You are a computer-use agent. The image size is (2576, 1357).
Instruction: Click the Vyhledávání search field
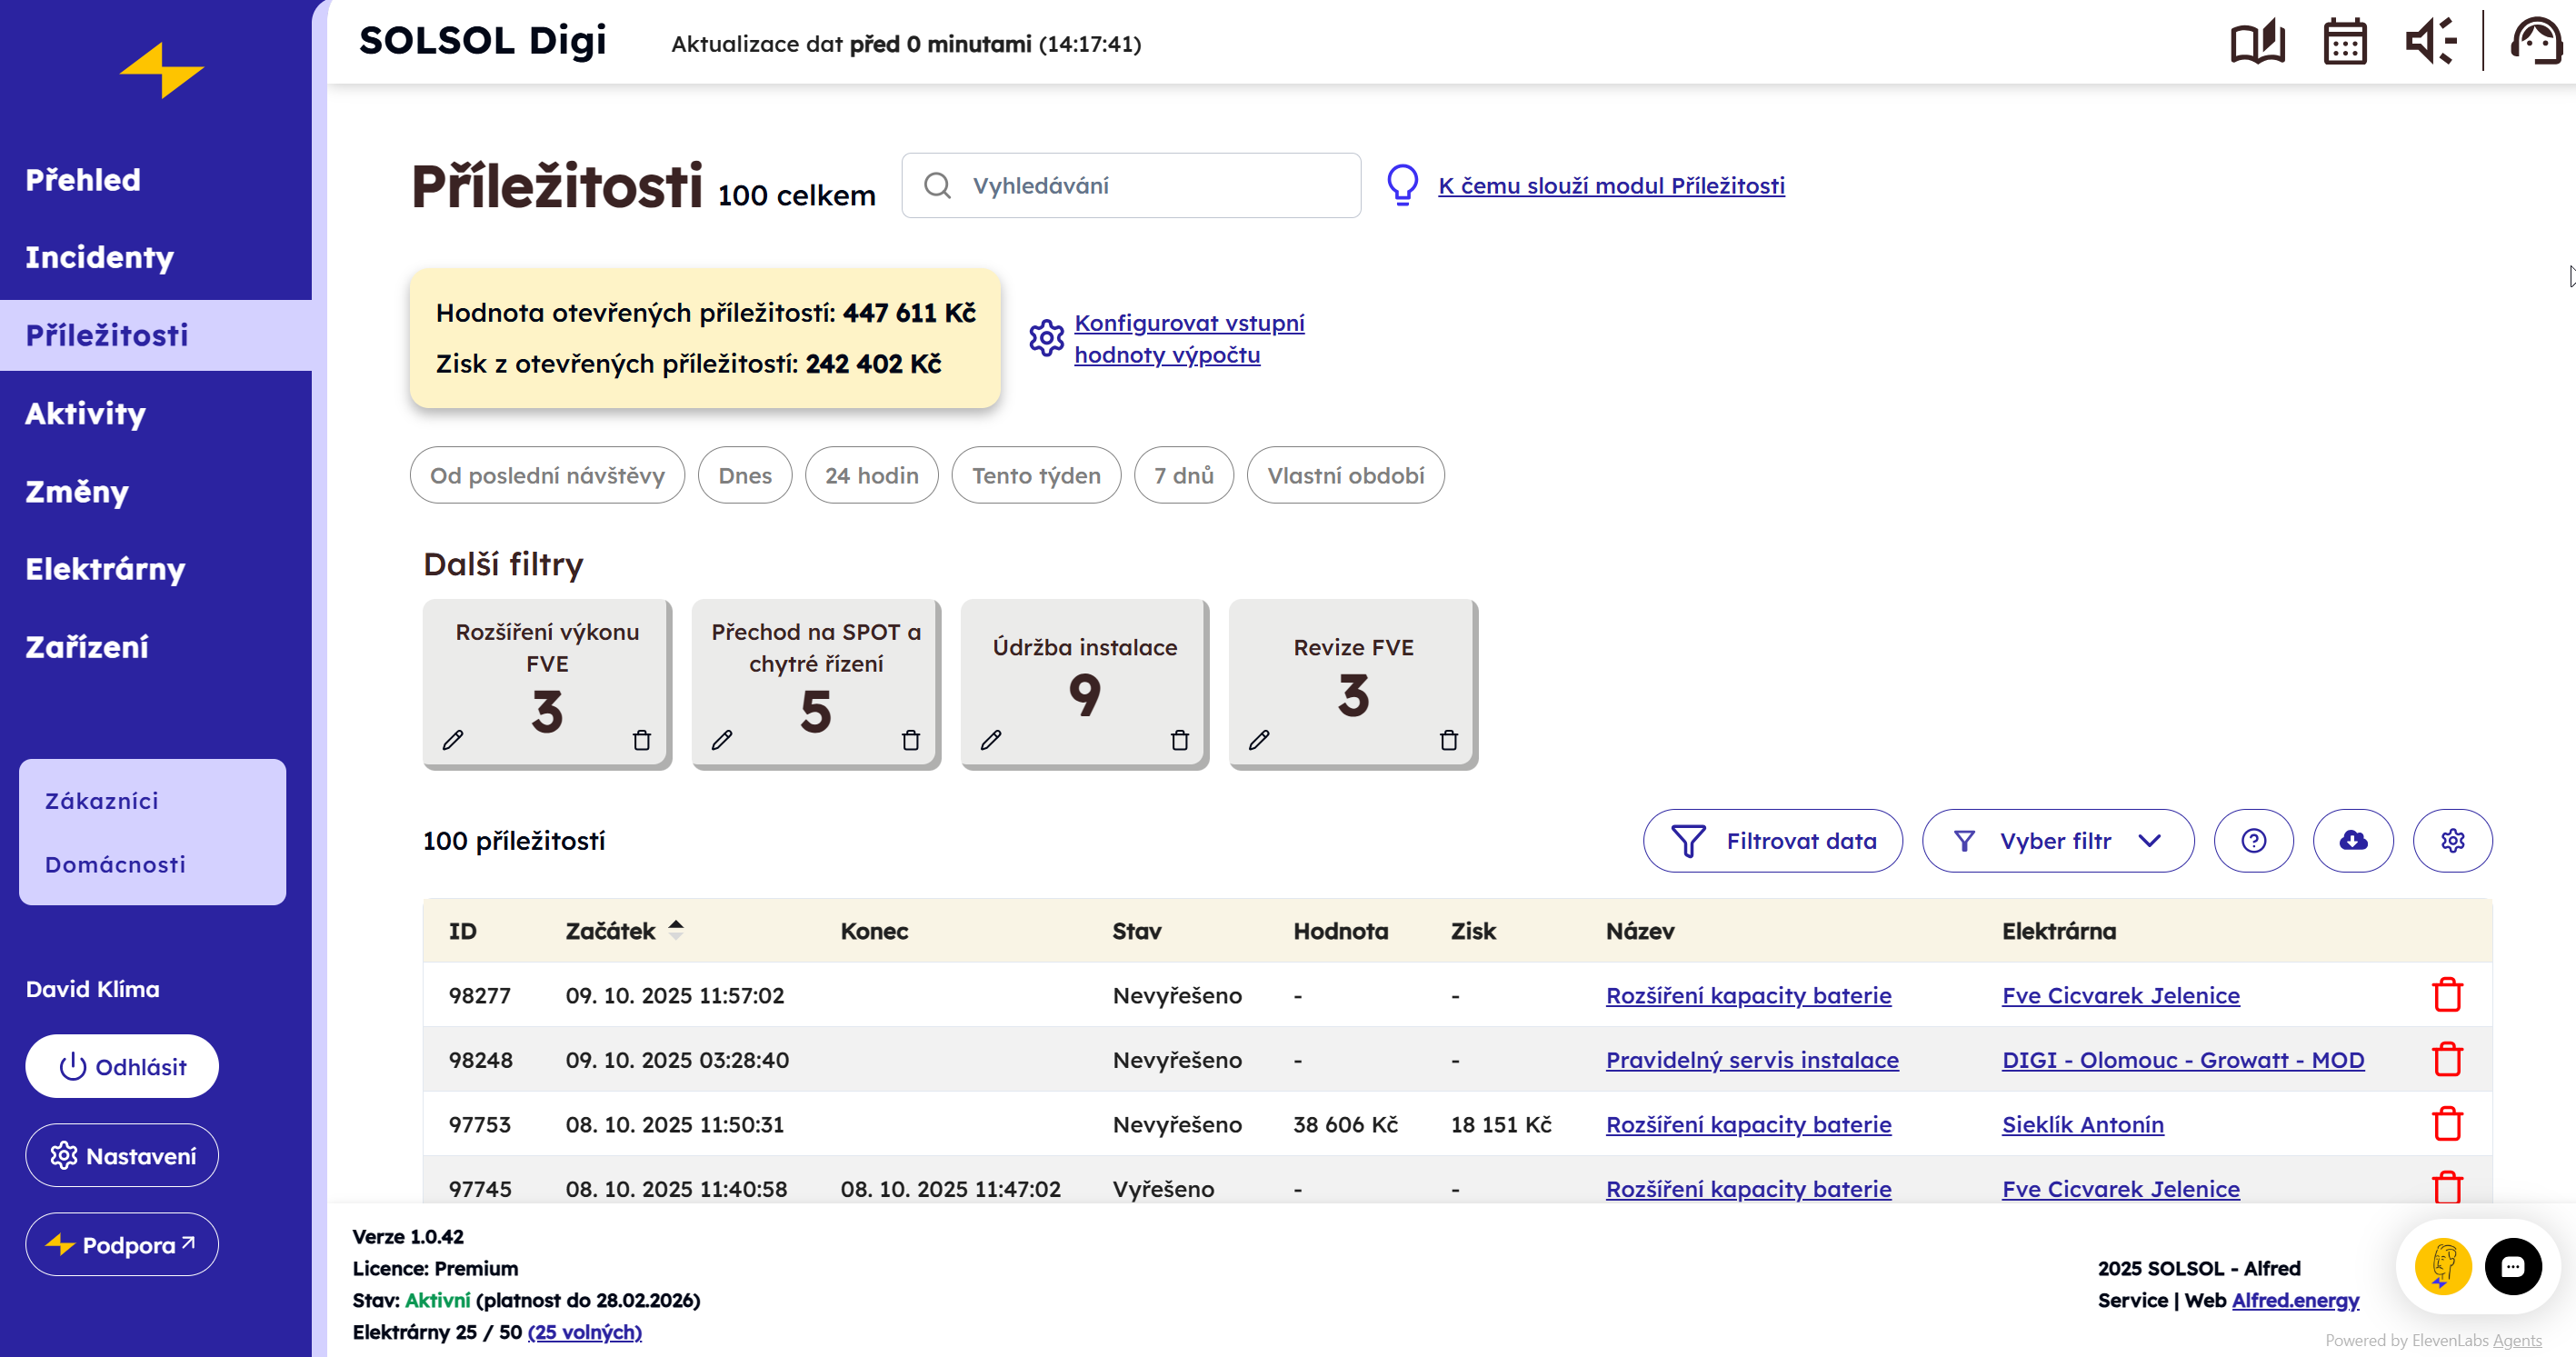(1130, 186)
